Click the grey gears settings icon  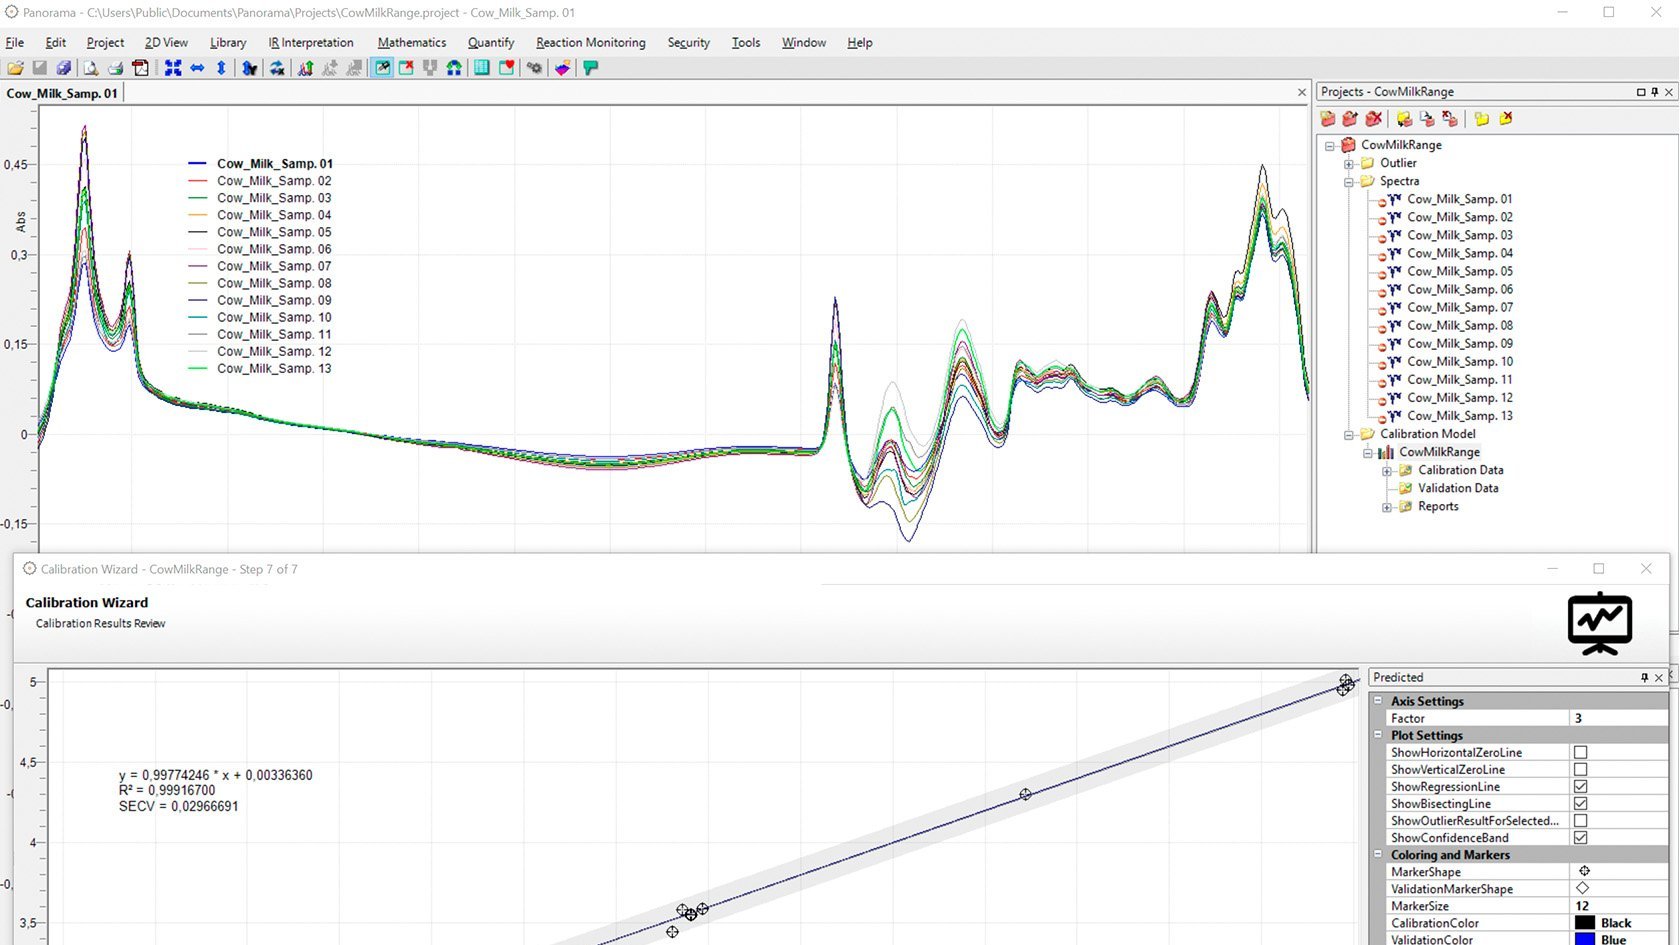tap(534, 68)
